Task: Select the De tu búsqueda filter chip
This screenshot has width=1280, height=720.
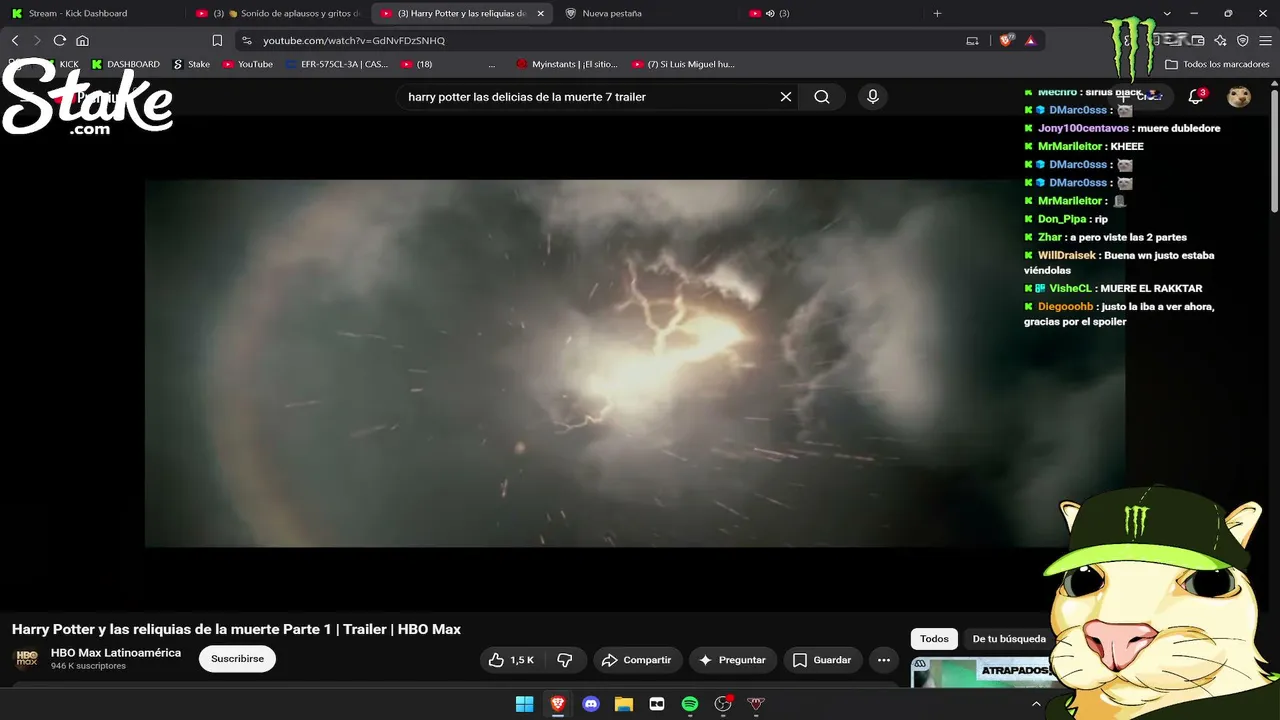Action: 1009,639
